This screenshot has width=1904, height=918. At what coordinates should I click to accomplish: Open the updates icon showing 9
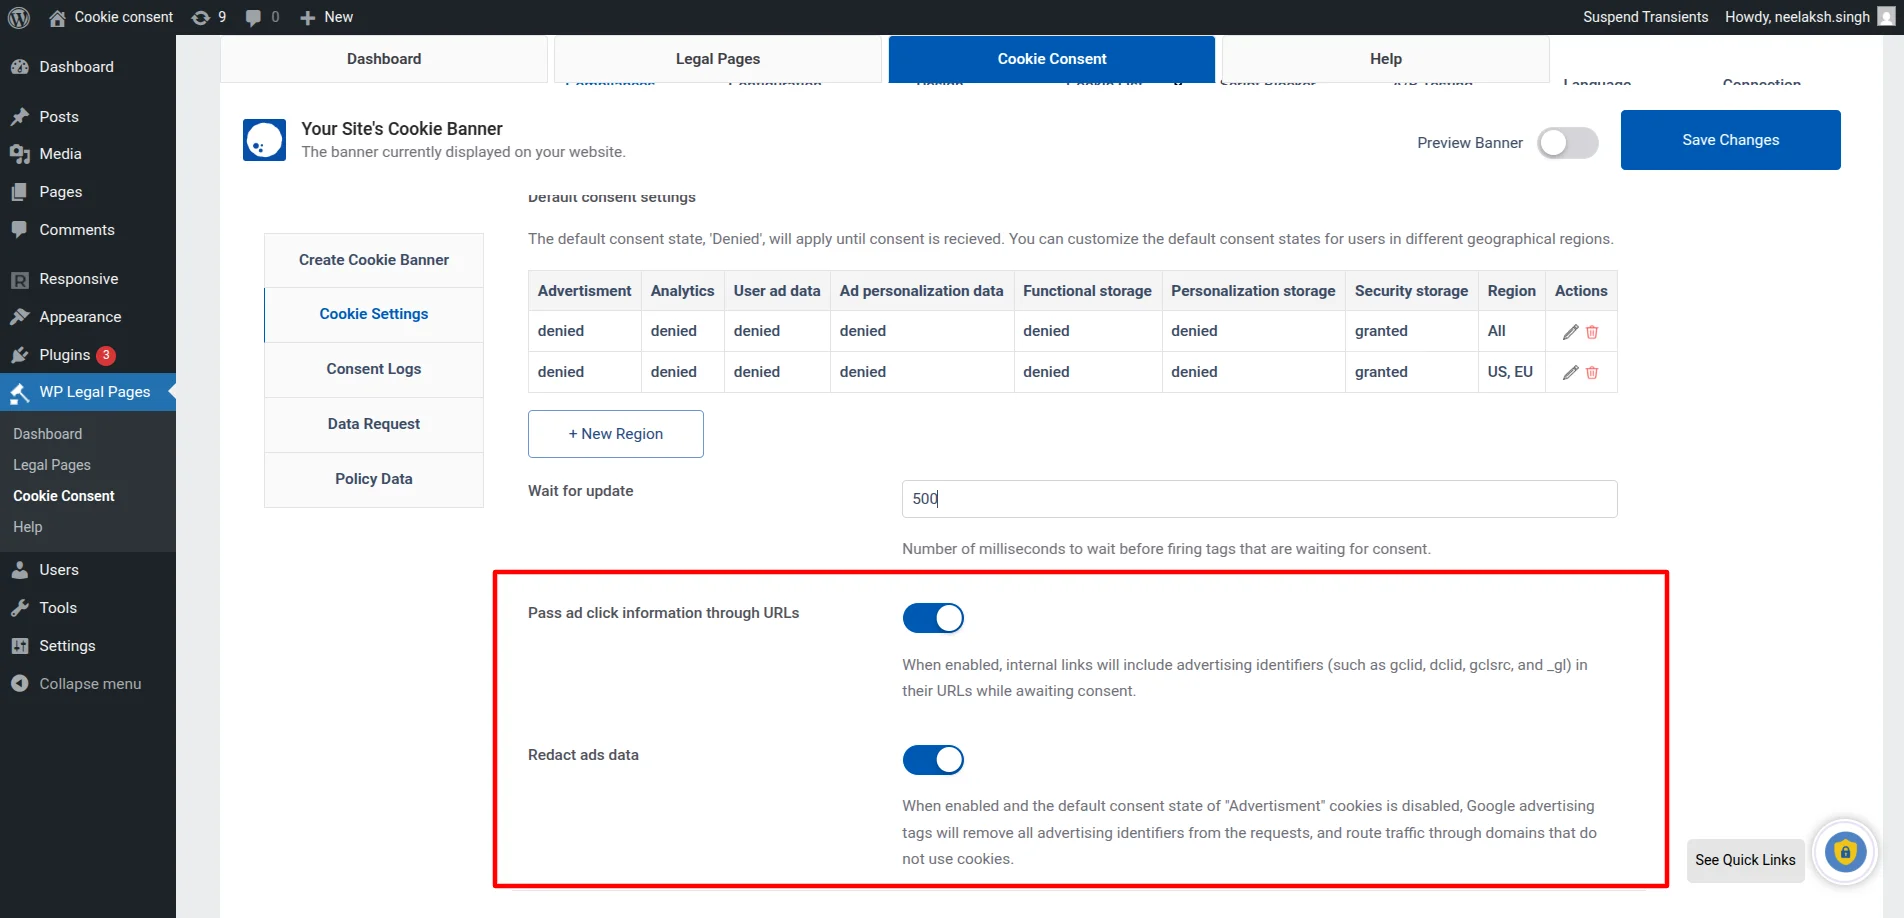[x=201, y=17]
